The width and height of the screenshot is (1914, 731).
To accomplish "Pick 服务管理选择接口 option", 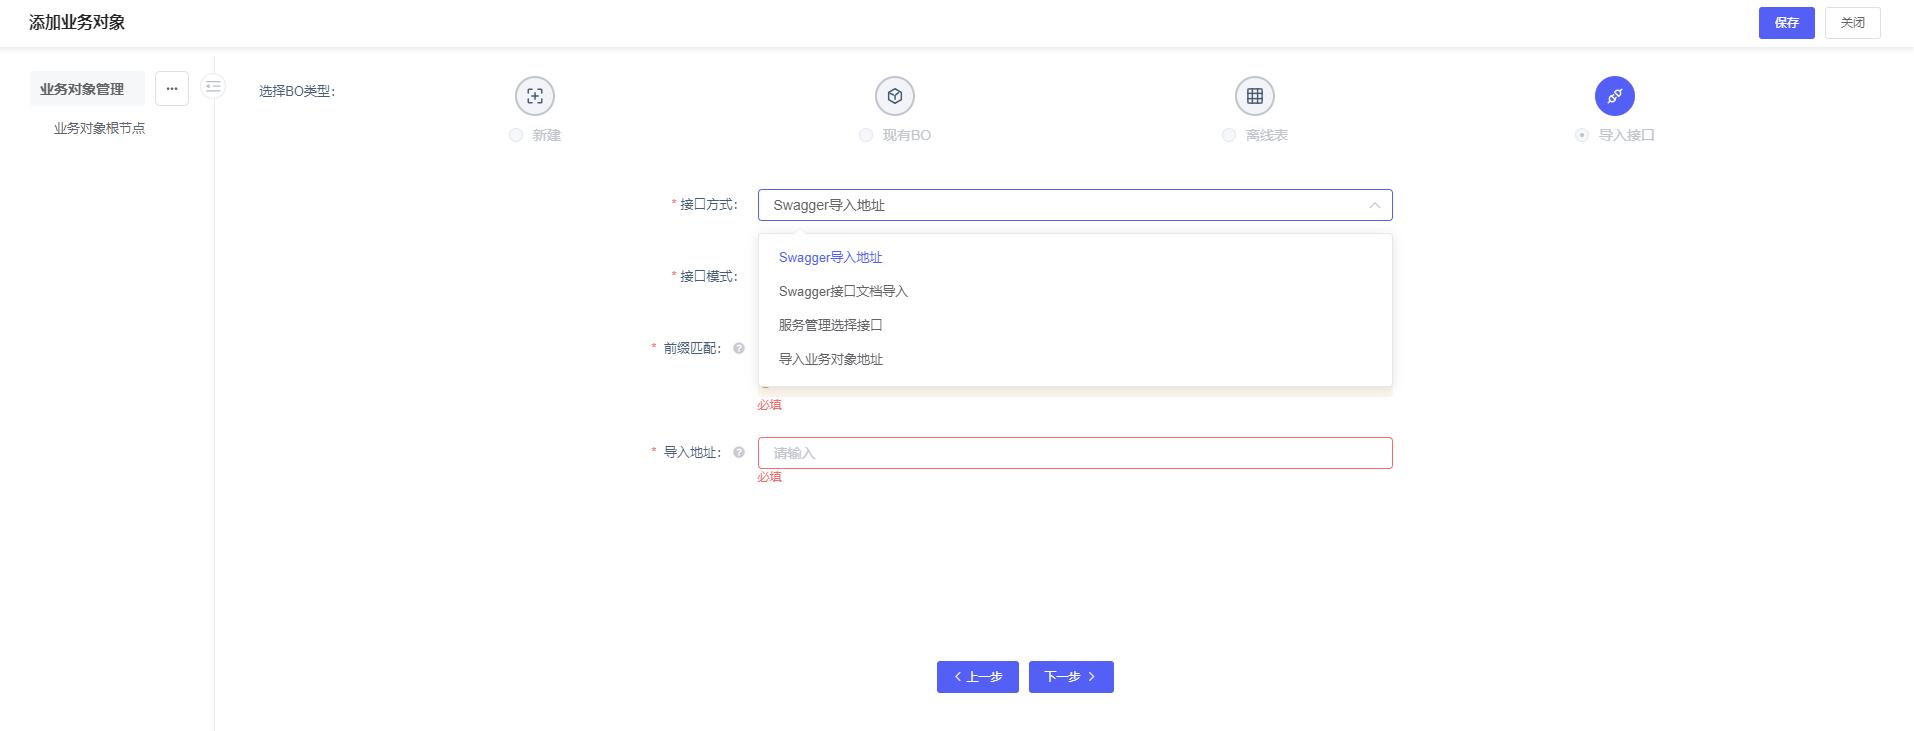I will click(x=830, y=325).
